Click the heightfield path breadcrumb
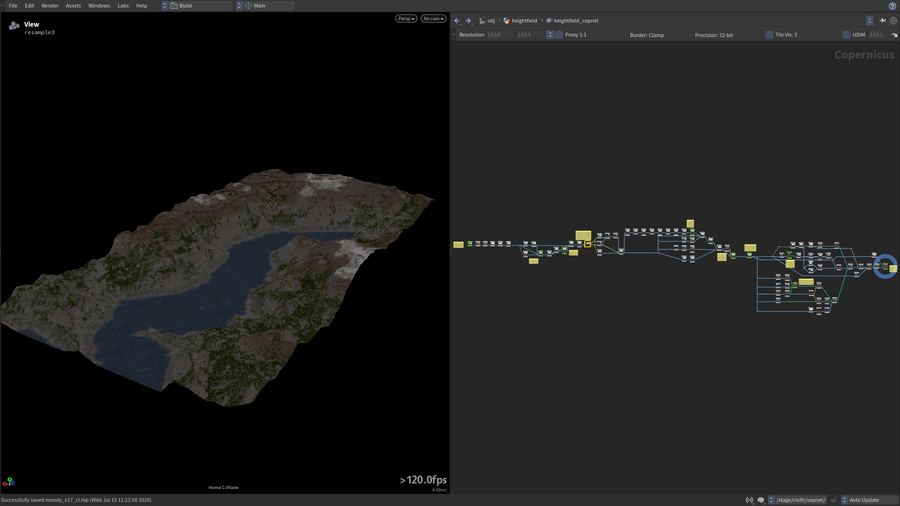900x506 pixels. (x=521, y=21)
